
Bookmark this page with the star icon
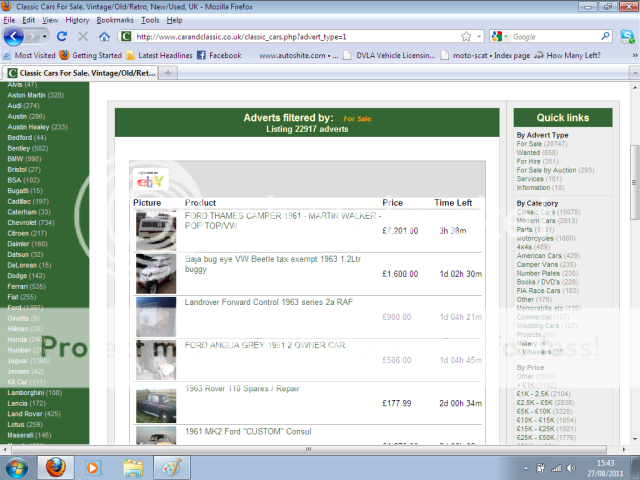click(x=466, y=36)
